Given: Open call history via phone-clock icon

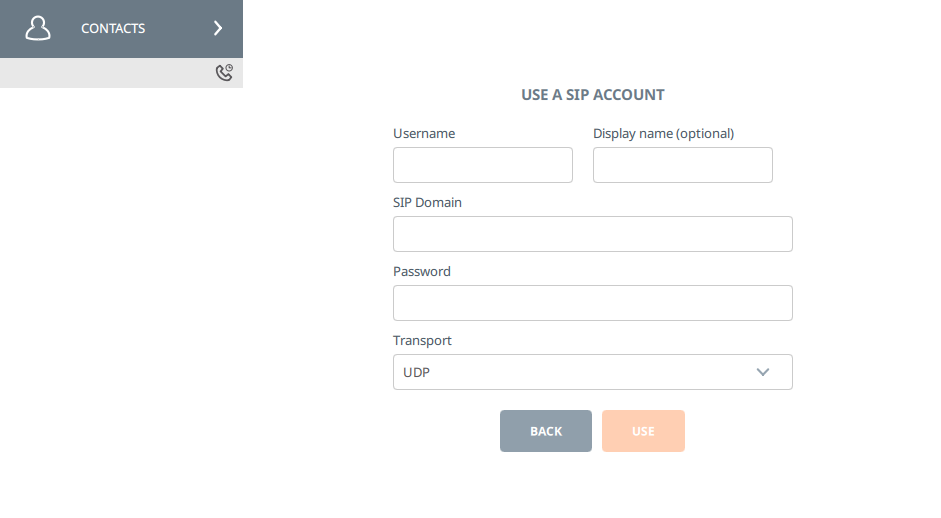Looking at the screenshot, I should pyautogui.click(x=224, y=72).
